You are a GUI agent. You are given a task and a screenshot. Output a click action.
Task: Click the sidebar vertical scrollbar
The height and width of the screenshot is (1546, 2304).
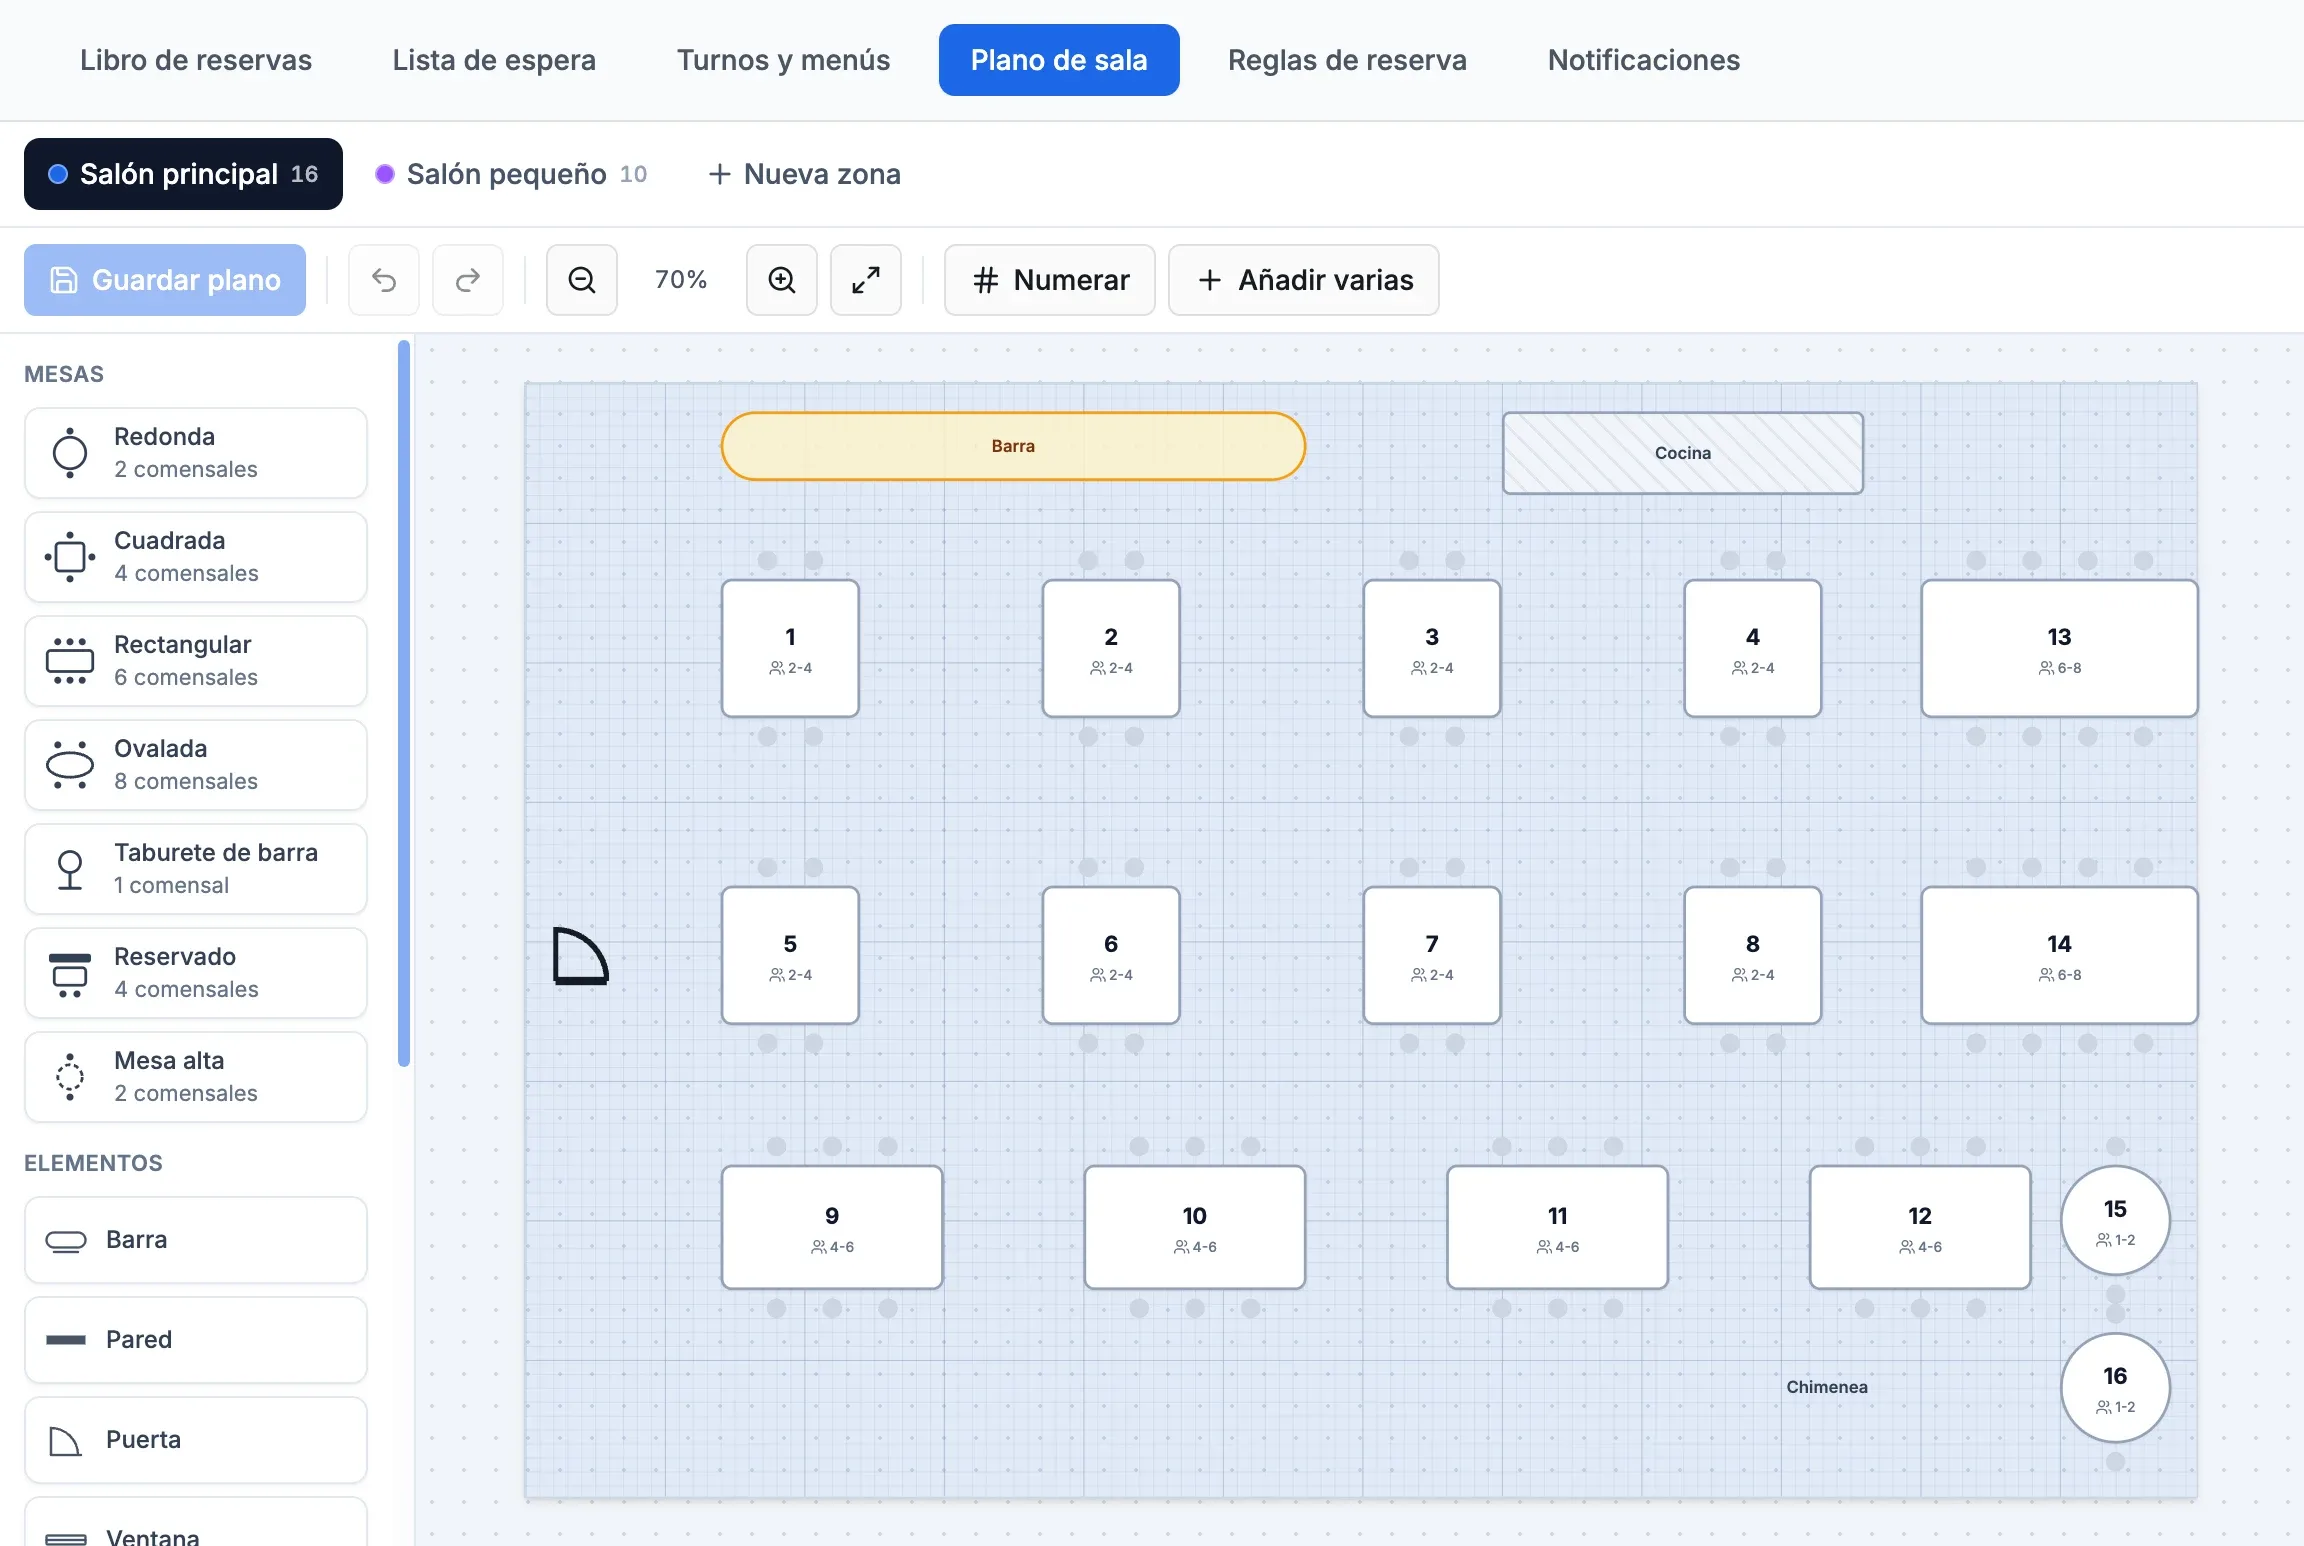click(x=404, y=704)
